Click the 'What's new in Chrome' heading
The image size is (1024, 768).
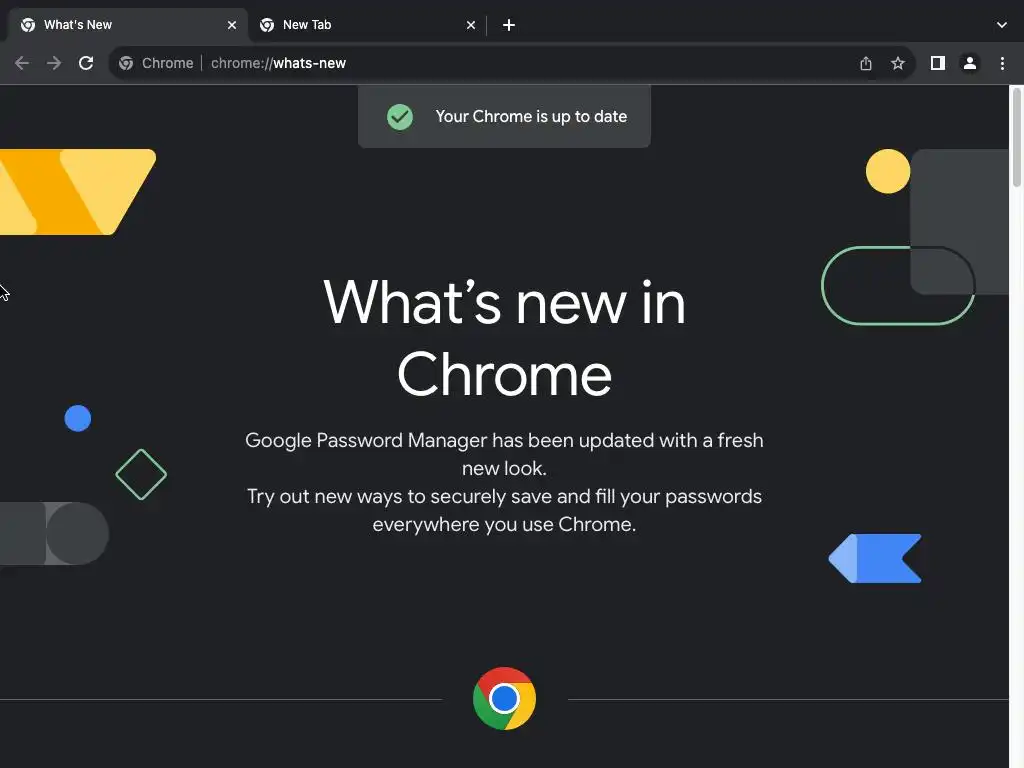(504, 338)
